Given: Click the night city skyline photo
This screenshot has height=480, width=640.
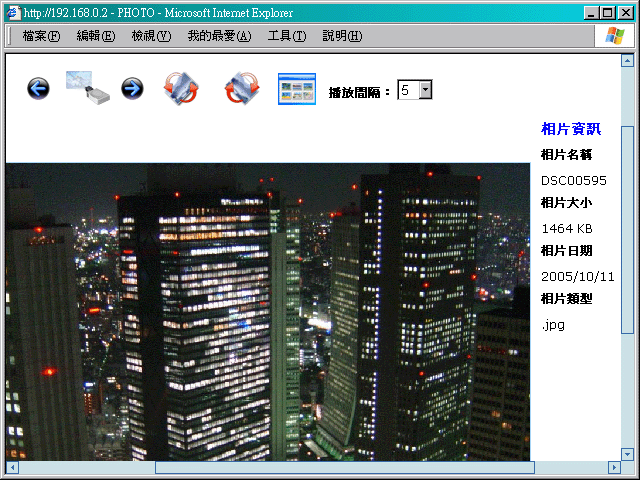Looking at the screenshot, I should coord(268,312).
